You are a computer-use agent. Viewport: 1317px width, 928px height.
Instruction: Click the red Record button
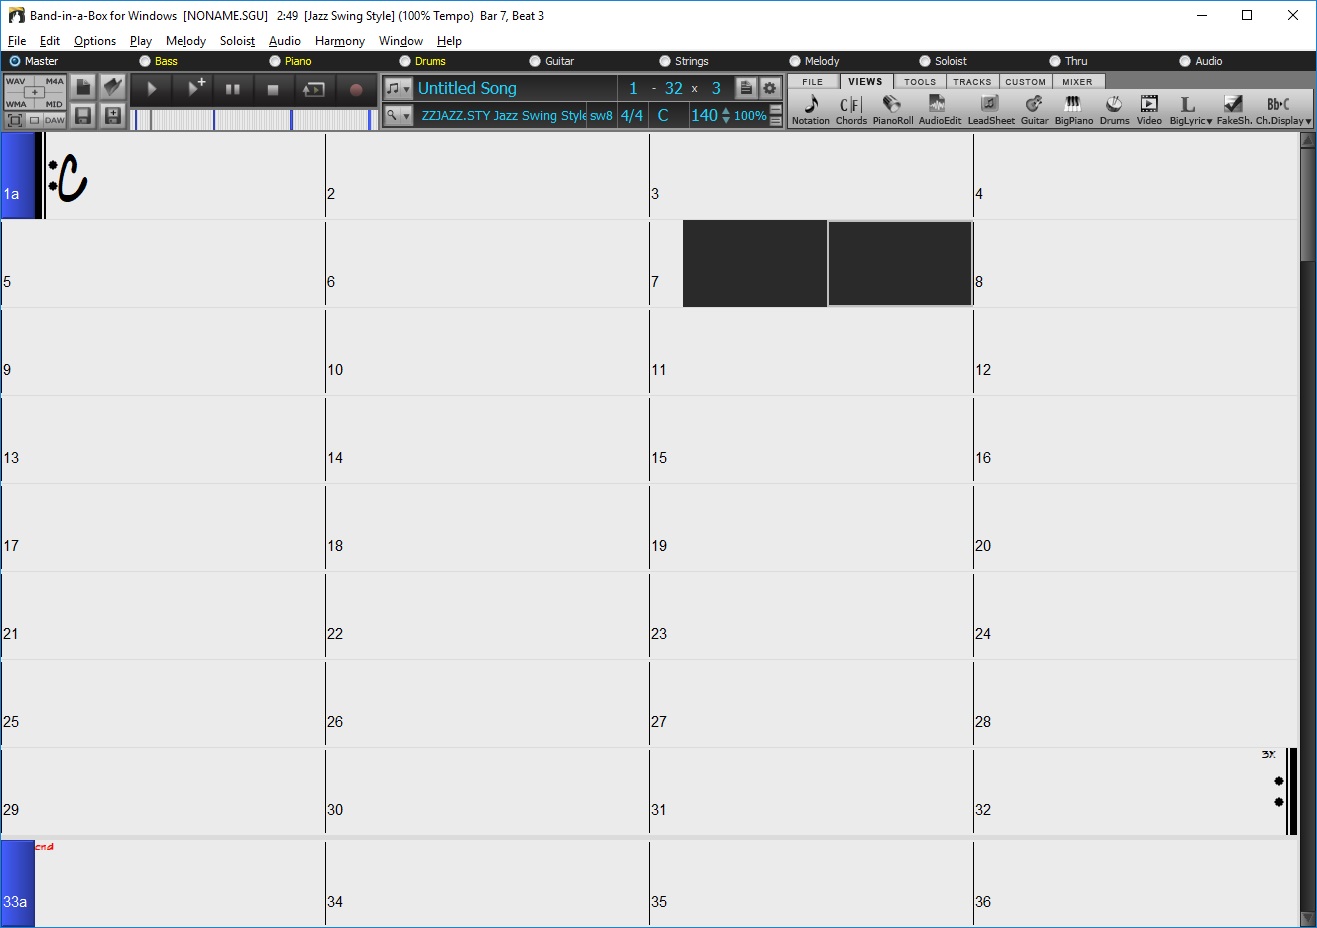pos(355,89)
